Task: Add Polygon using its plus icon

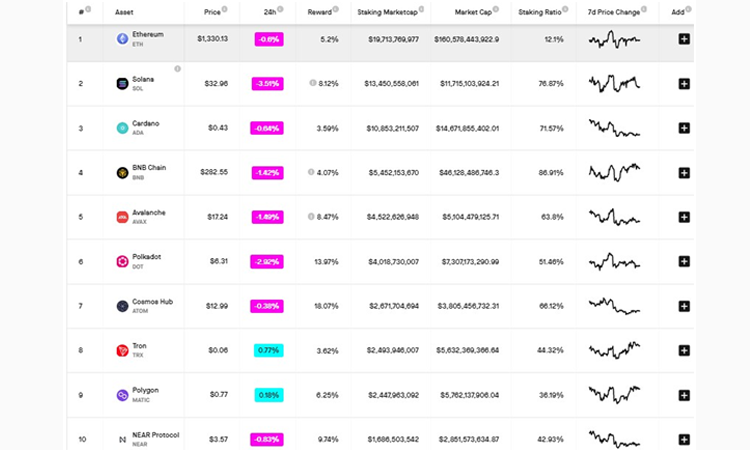Action: (684, 395)
